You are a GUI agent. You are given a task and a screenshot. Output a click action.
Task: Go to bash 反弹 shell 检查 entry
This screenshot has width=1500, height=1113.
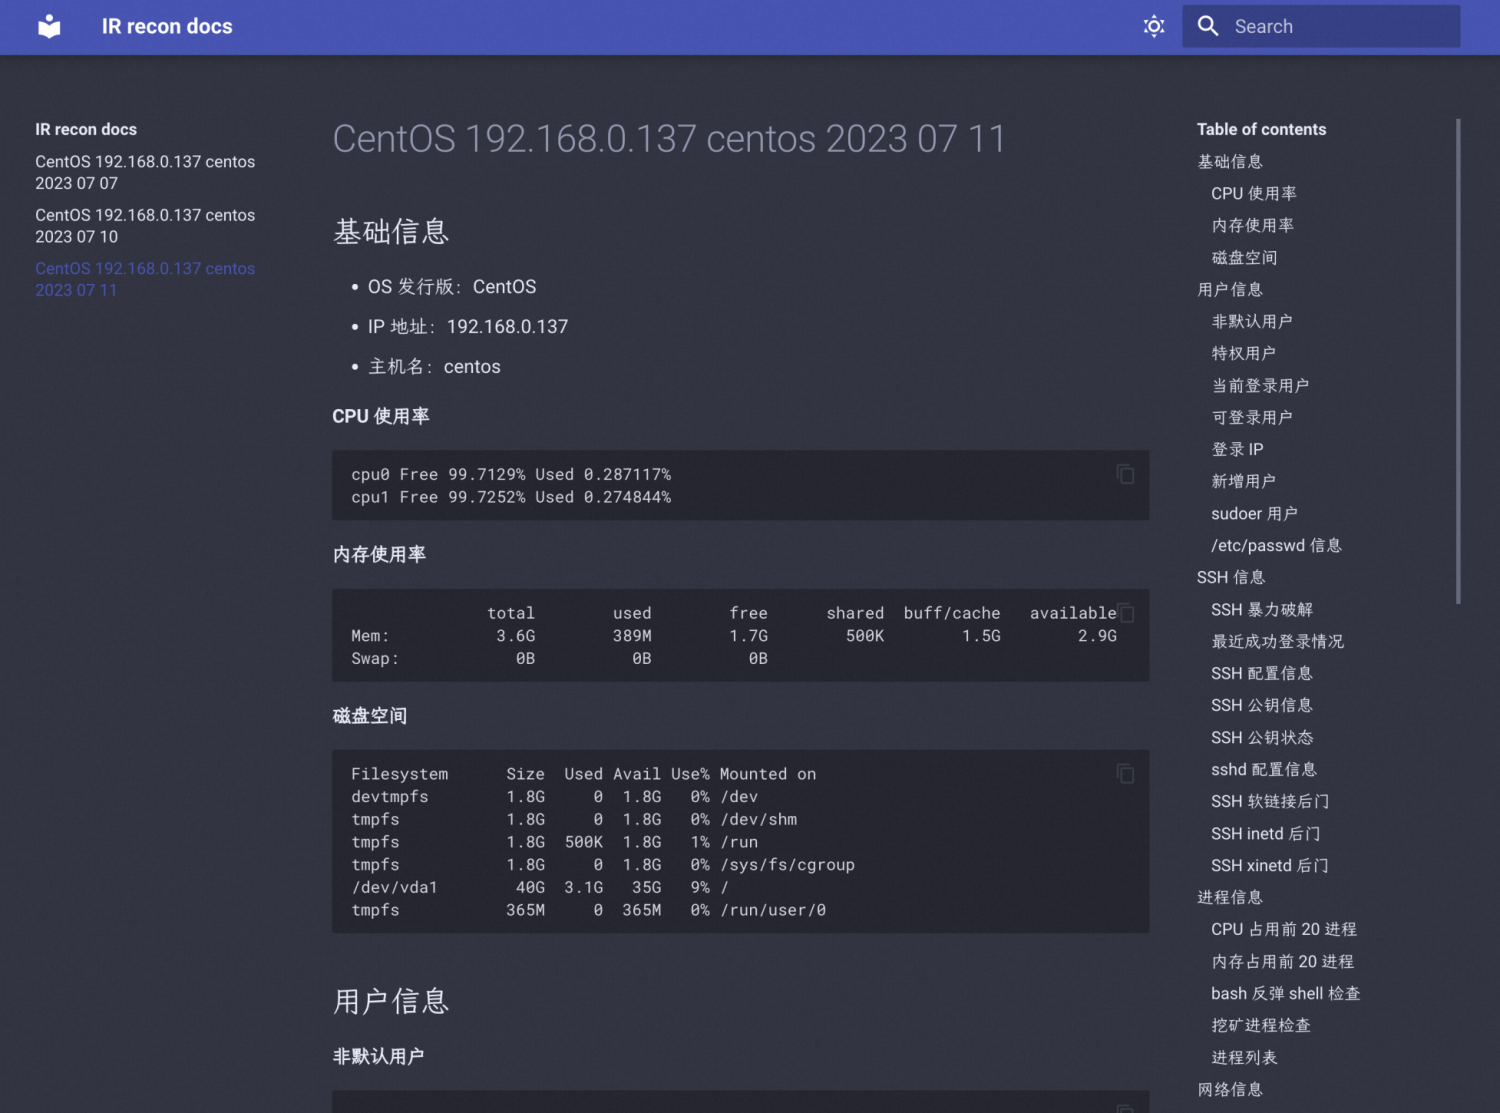pyautogui.click(x=1286, y=993)
